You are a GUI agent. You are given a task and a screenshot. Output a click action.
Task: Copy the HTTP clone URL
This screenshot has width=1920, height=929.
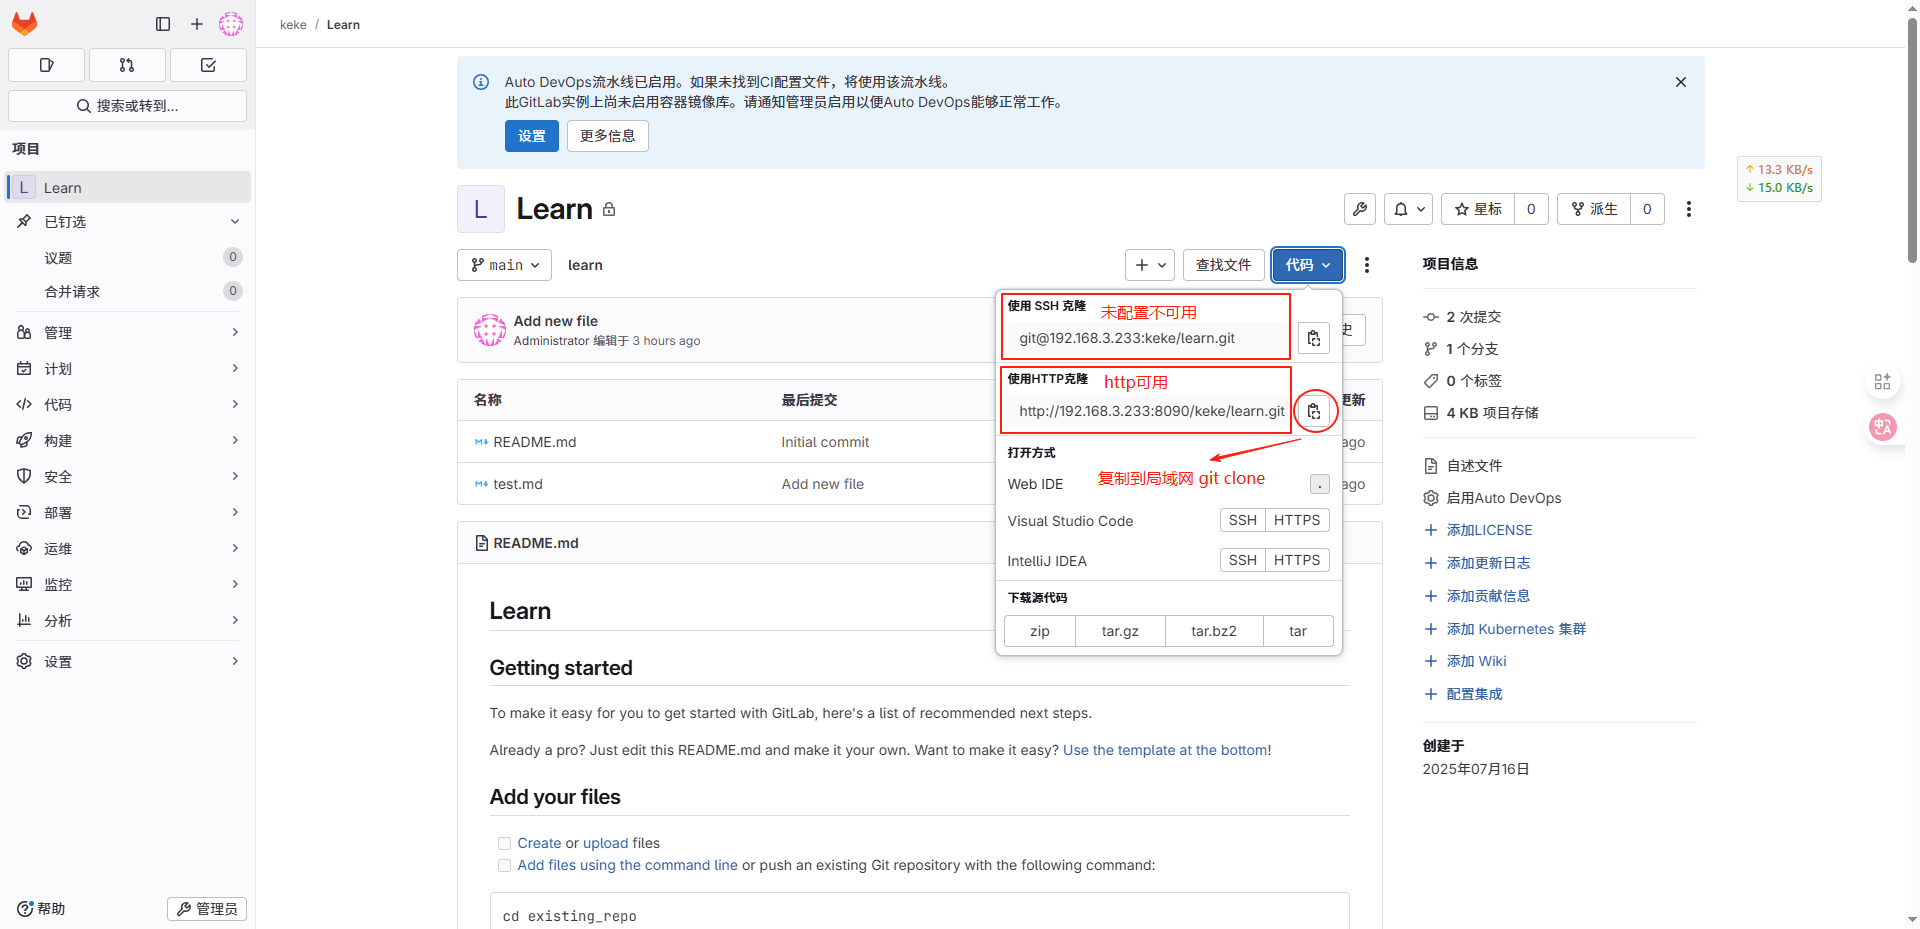[1314, 411]
